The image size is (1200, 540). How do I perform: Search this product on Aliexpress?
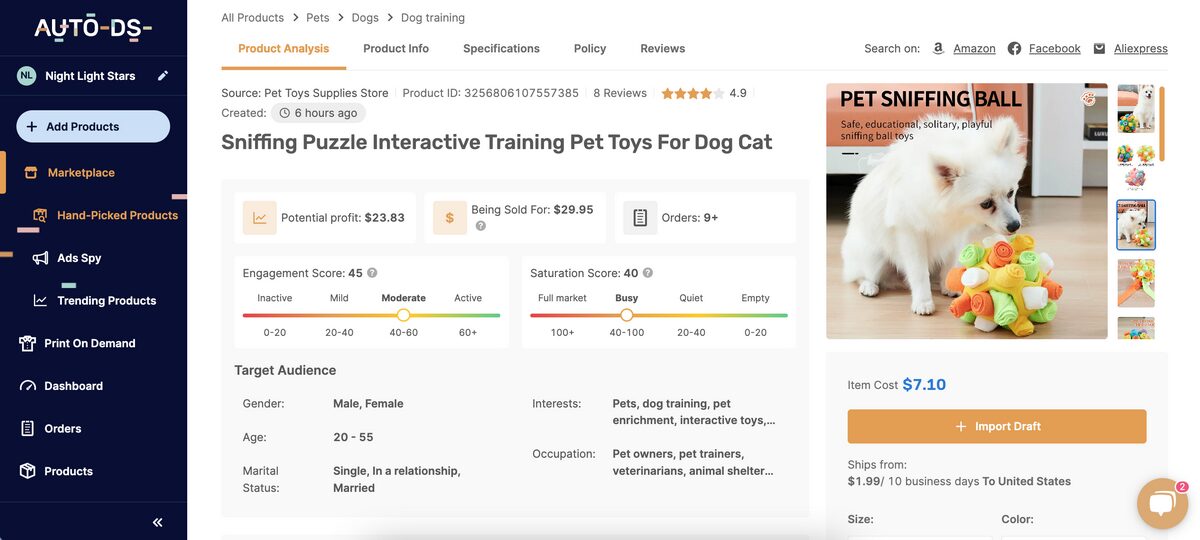click(x=1140, y=48)
